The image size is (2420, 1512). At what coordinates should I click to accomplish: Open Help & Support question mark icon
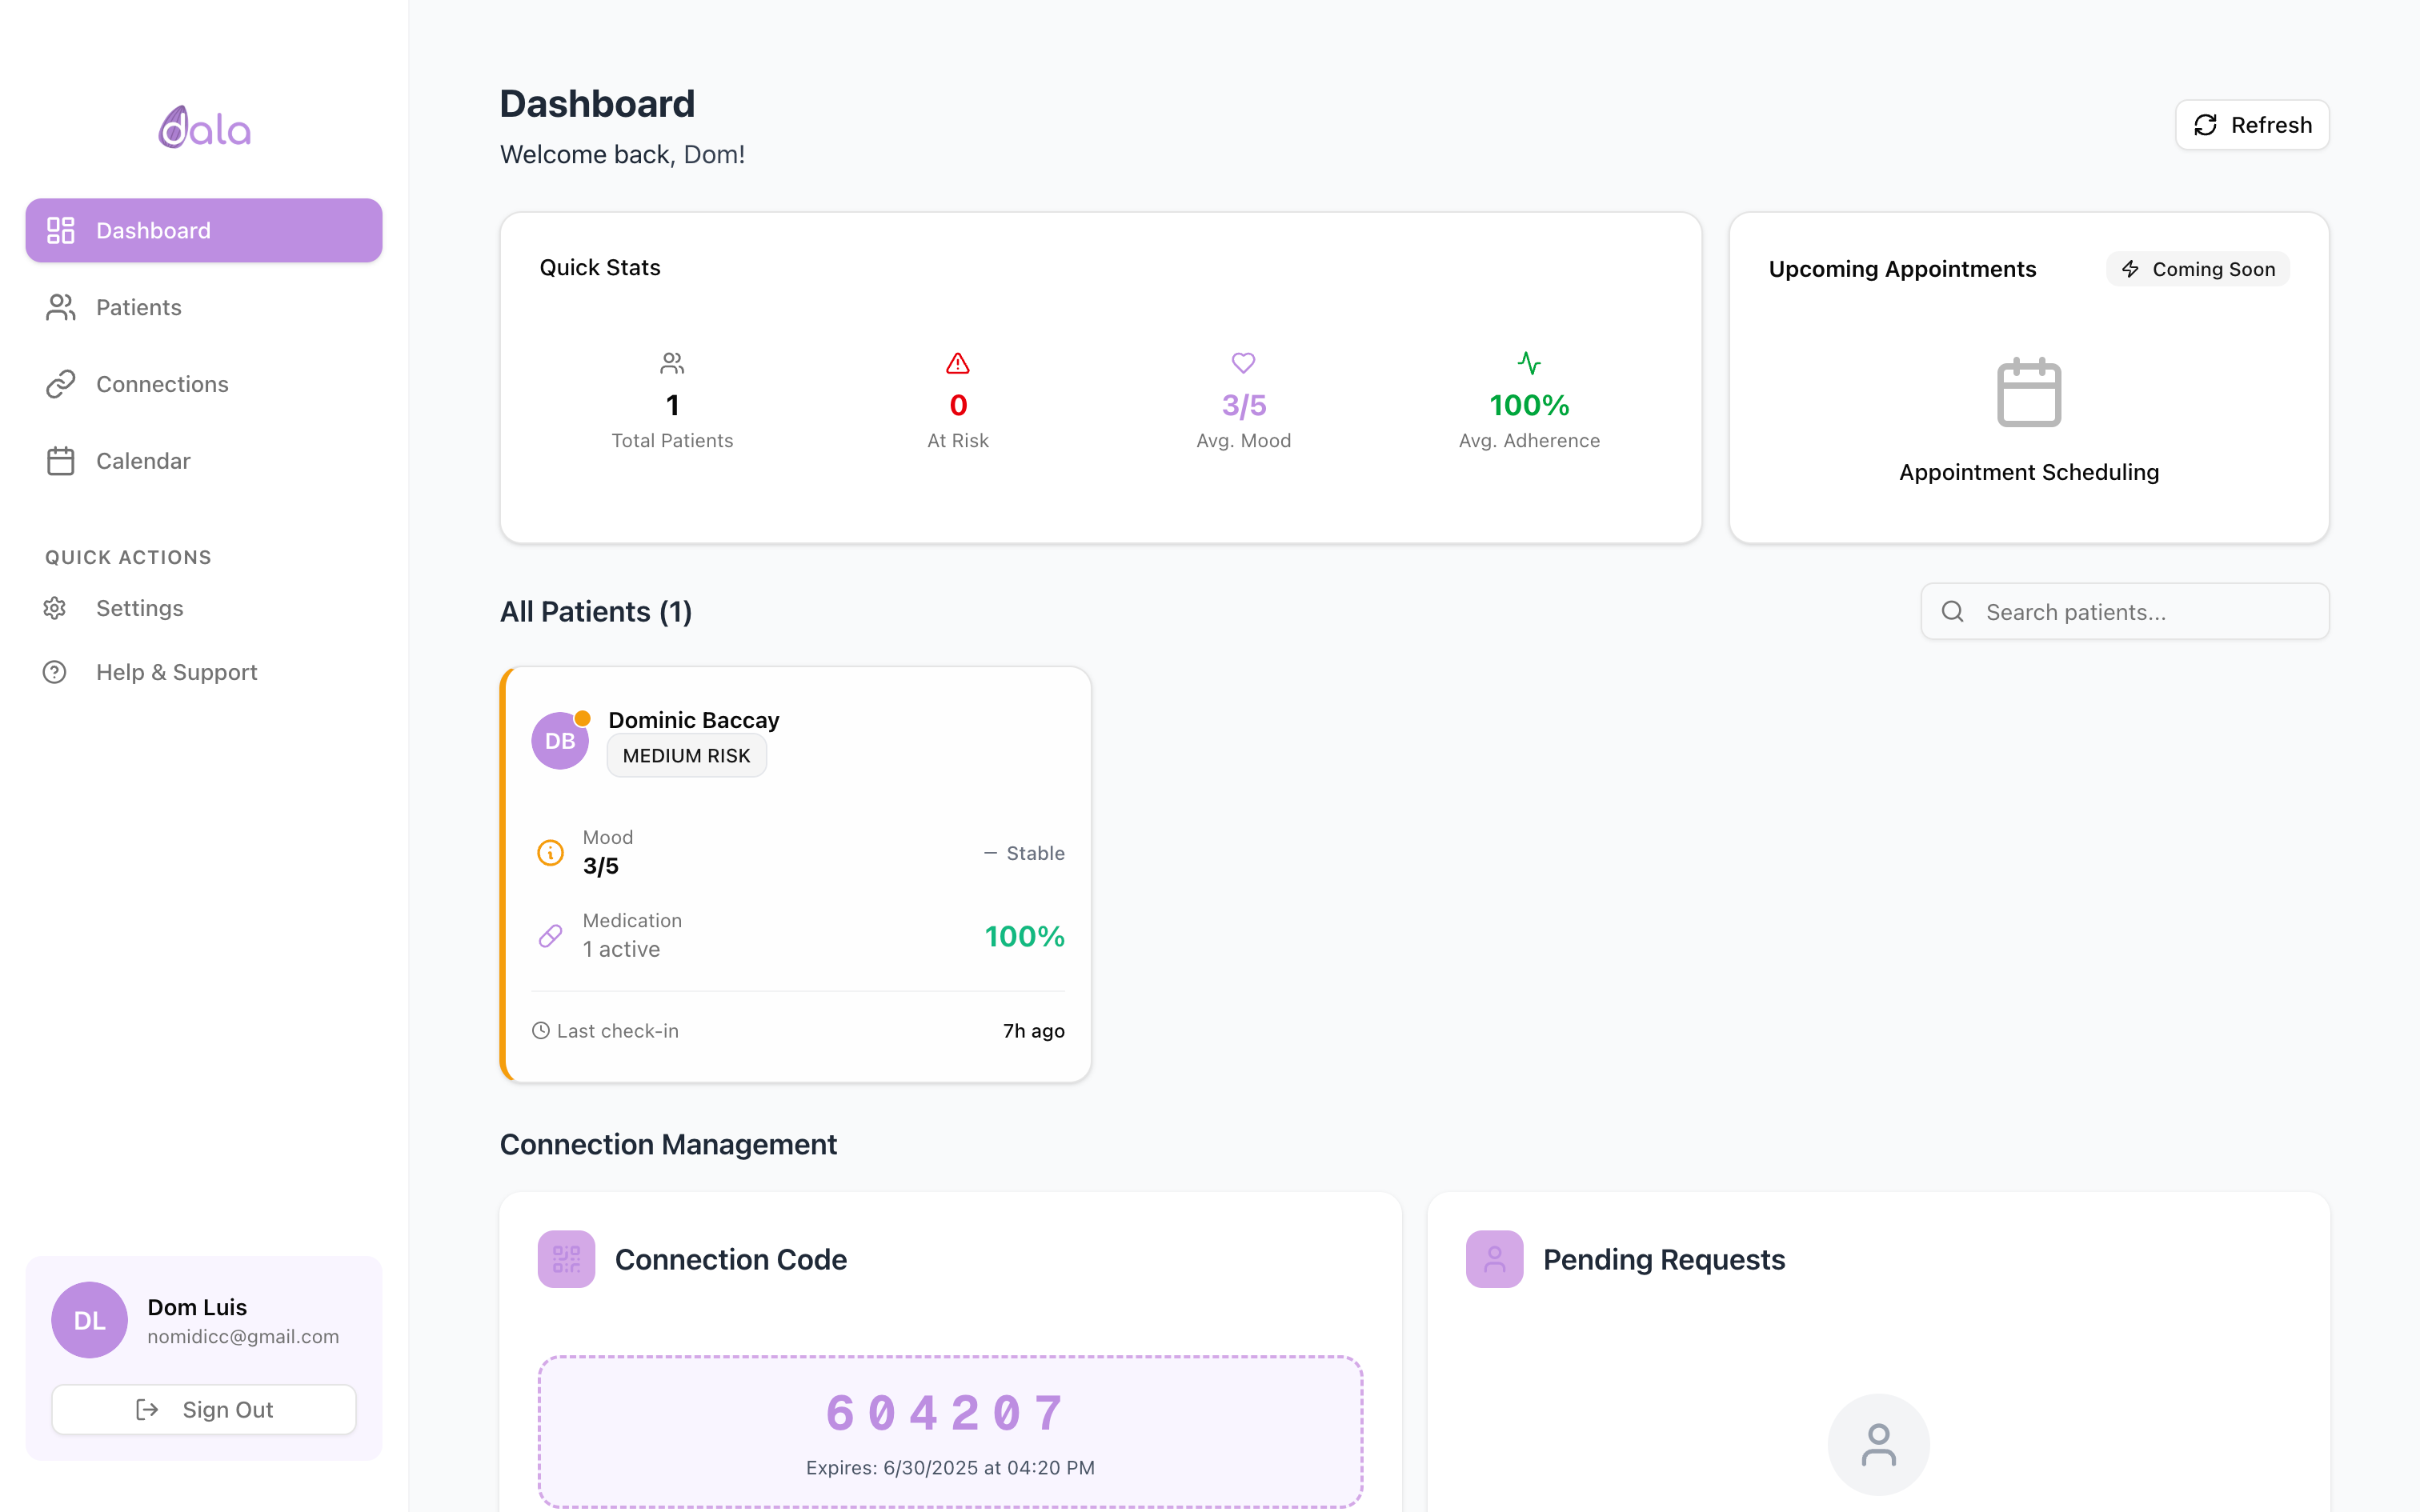[54, 672]
